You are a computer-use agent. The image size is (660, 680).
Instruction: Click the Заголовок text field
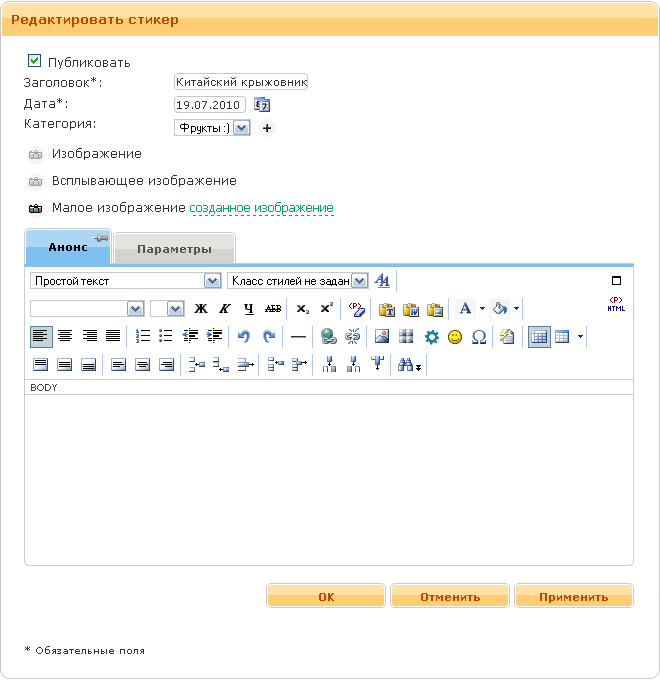[x=240, y=83]
